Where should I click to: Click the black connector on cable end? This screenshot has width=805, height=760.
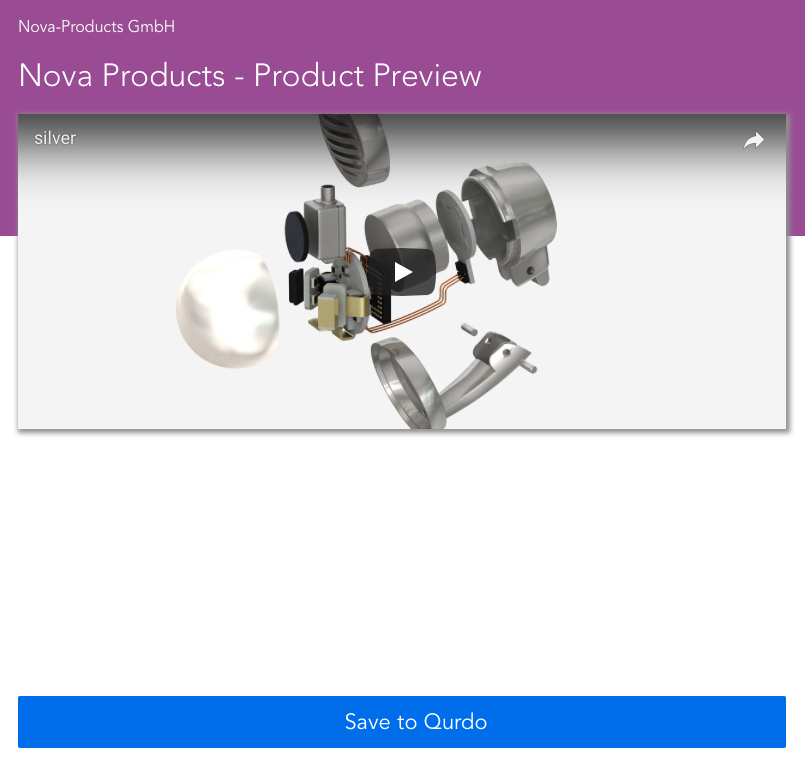coord(464,273)
